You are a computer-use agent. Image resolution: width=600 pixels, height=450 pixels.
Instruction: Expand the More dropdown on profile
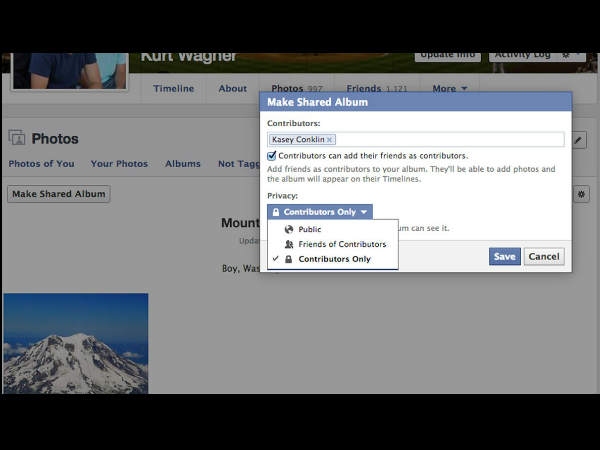[x=450, y=88]
